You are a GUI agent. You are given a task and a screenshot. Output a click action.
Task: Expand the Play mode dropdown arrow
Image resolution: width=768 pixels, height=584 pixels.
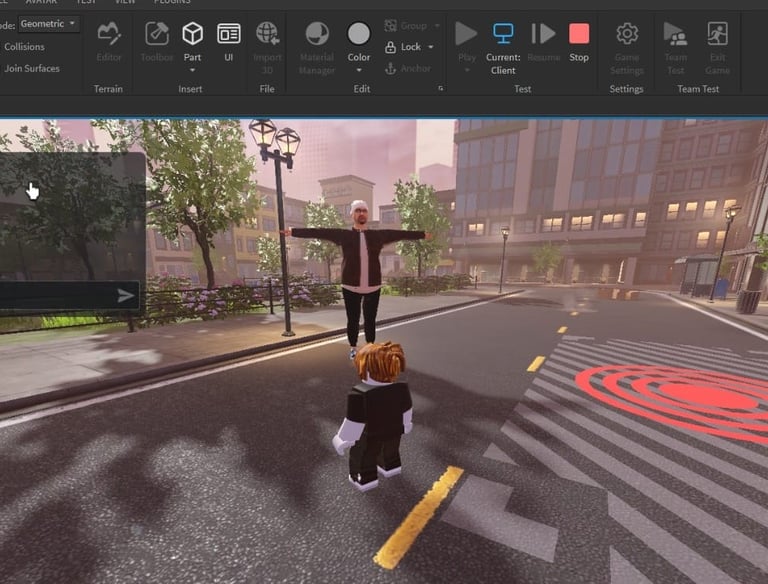coord(467,71)
